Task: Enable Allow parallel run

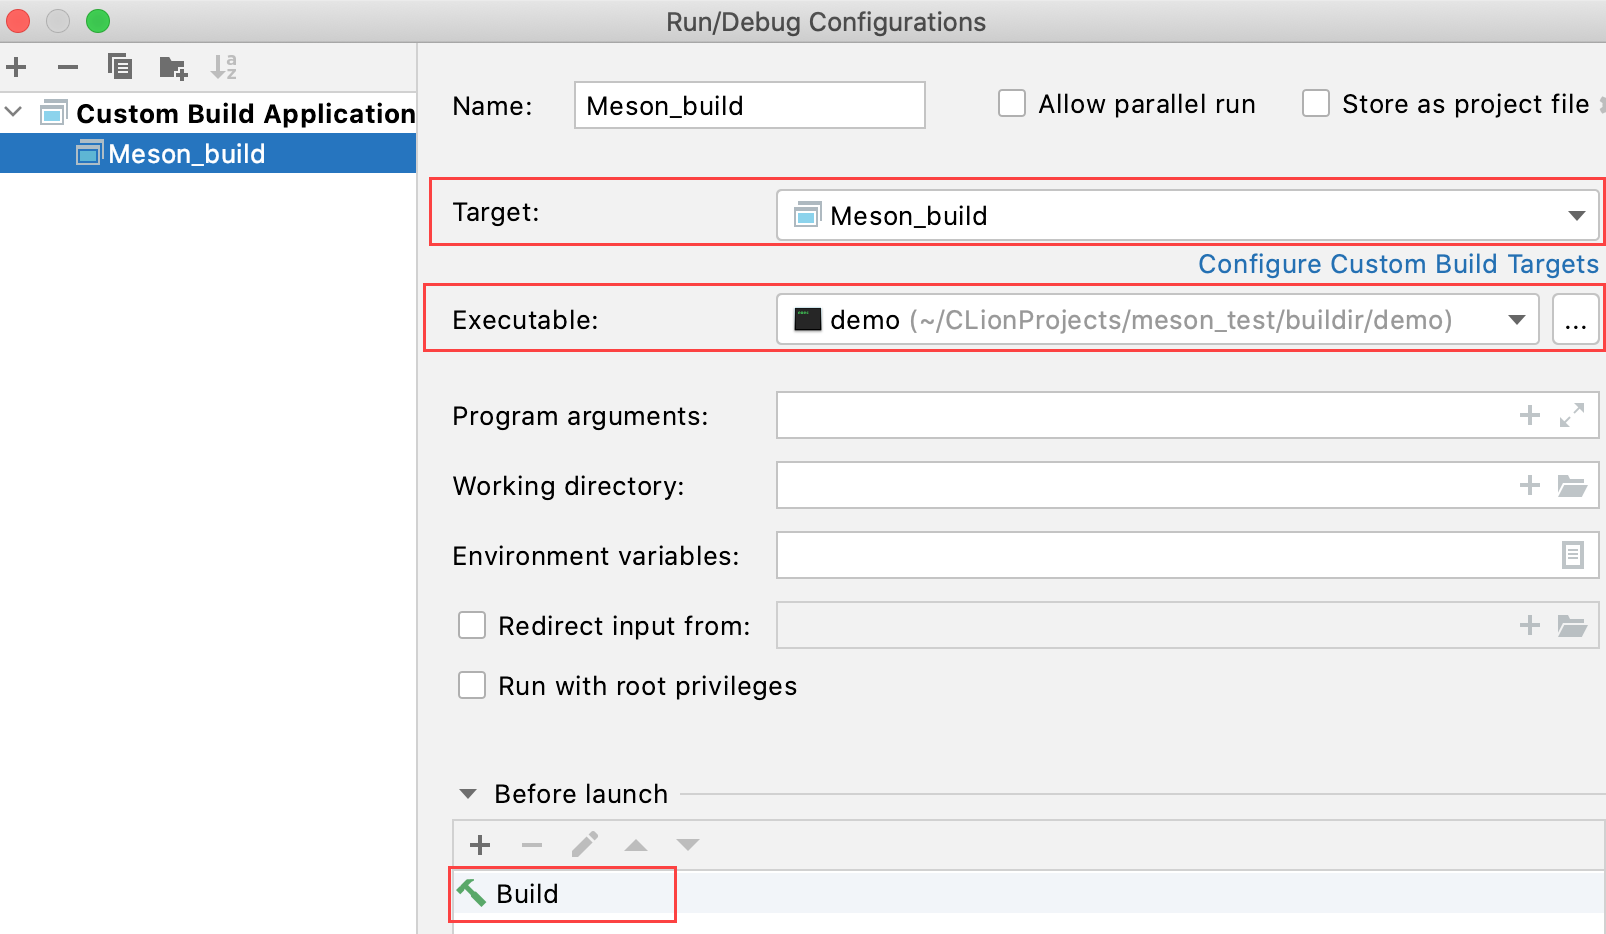Action: (x=1012, y=103)
